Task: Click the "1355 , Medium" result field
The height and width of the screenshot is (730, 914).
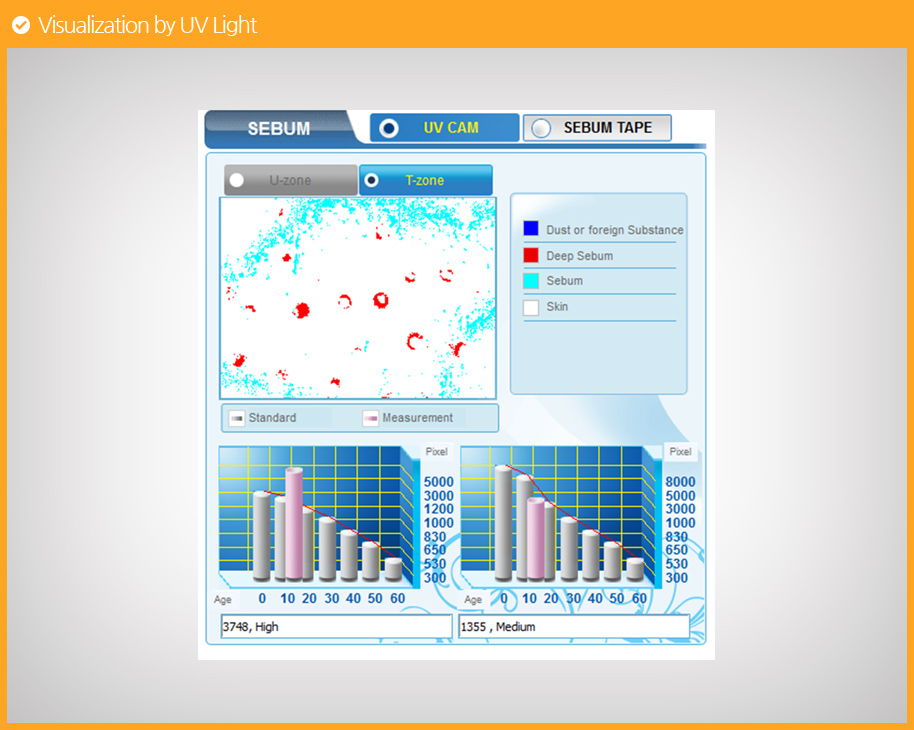Action: pyautogui.click(x=573, y=627)
